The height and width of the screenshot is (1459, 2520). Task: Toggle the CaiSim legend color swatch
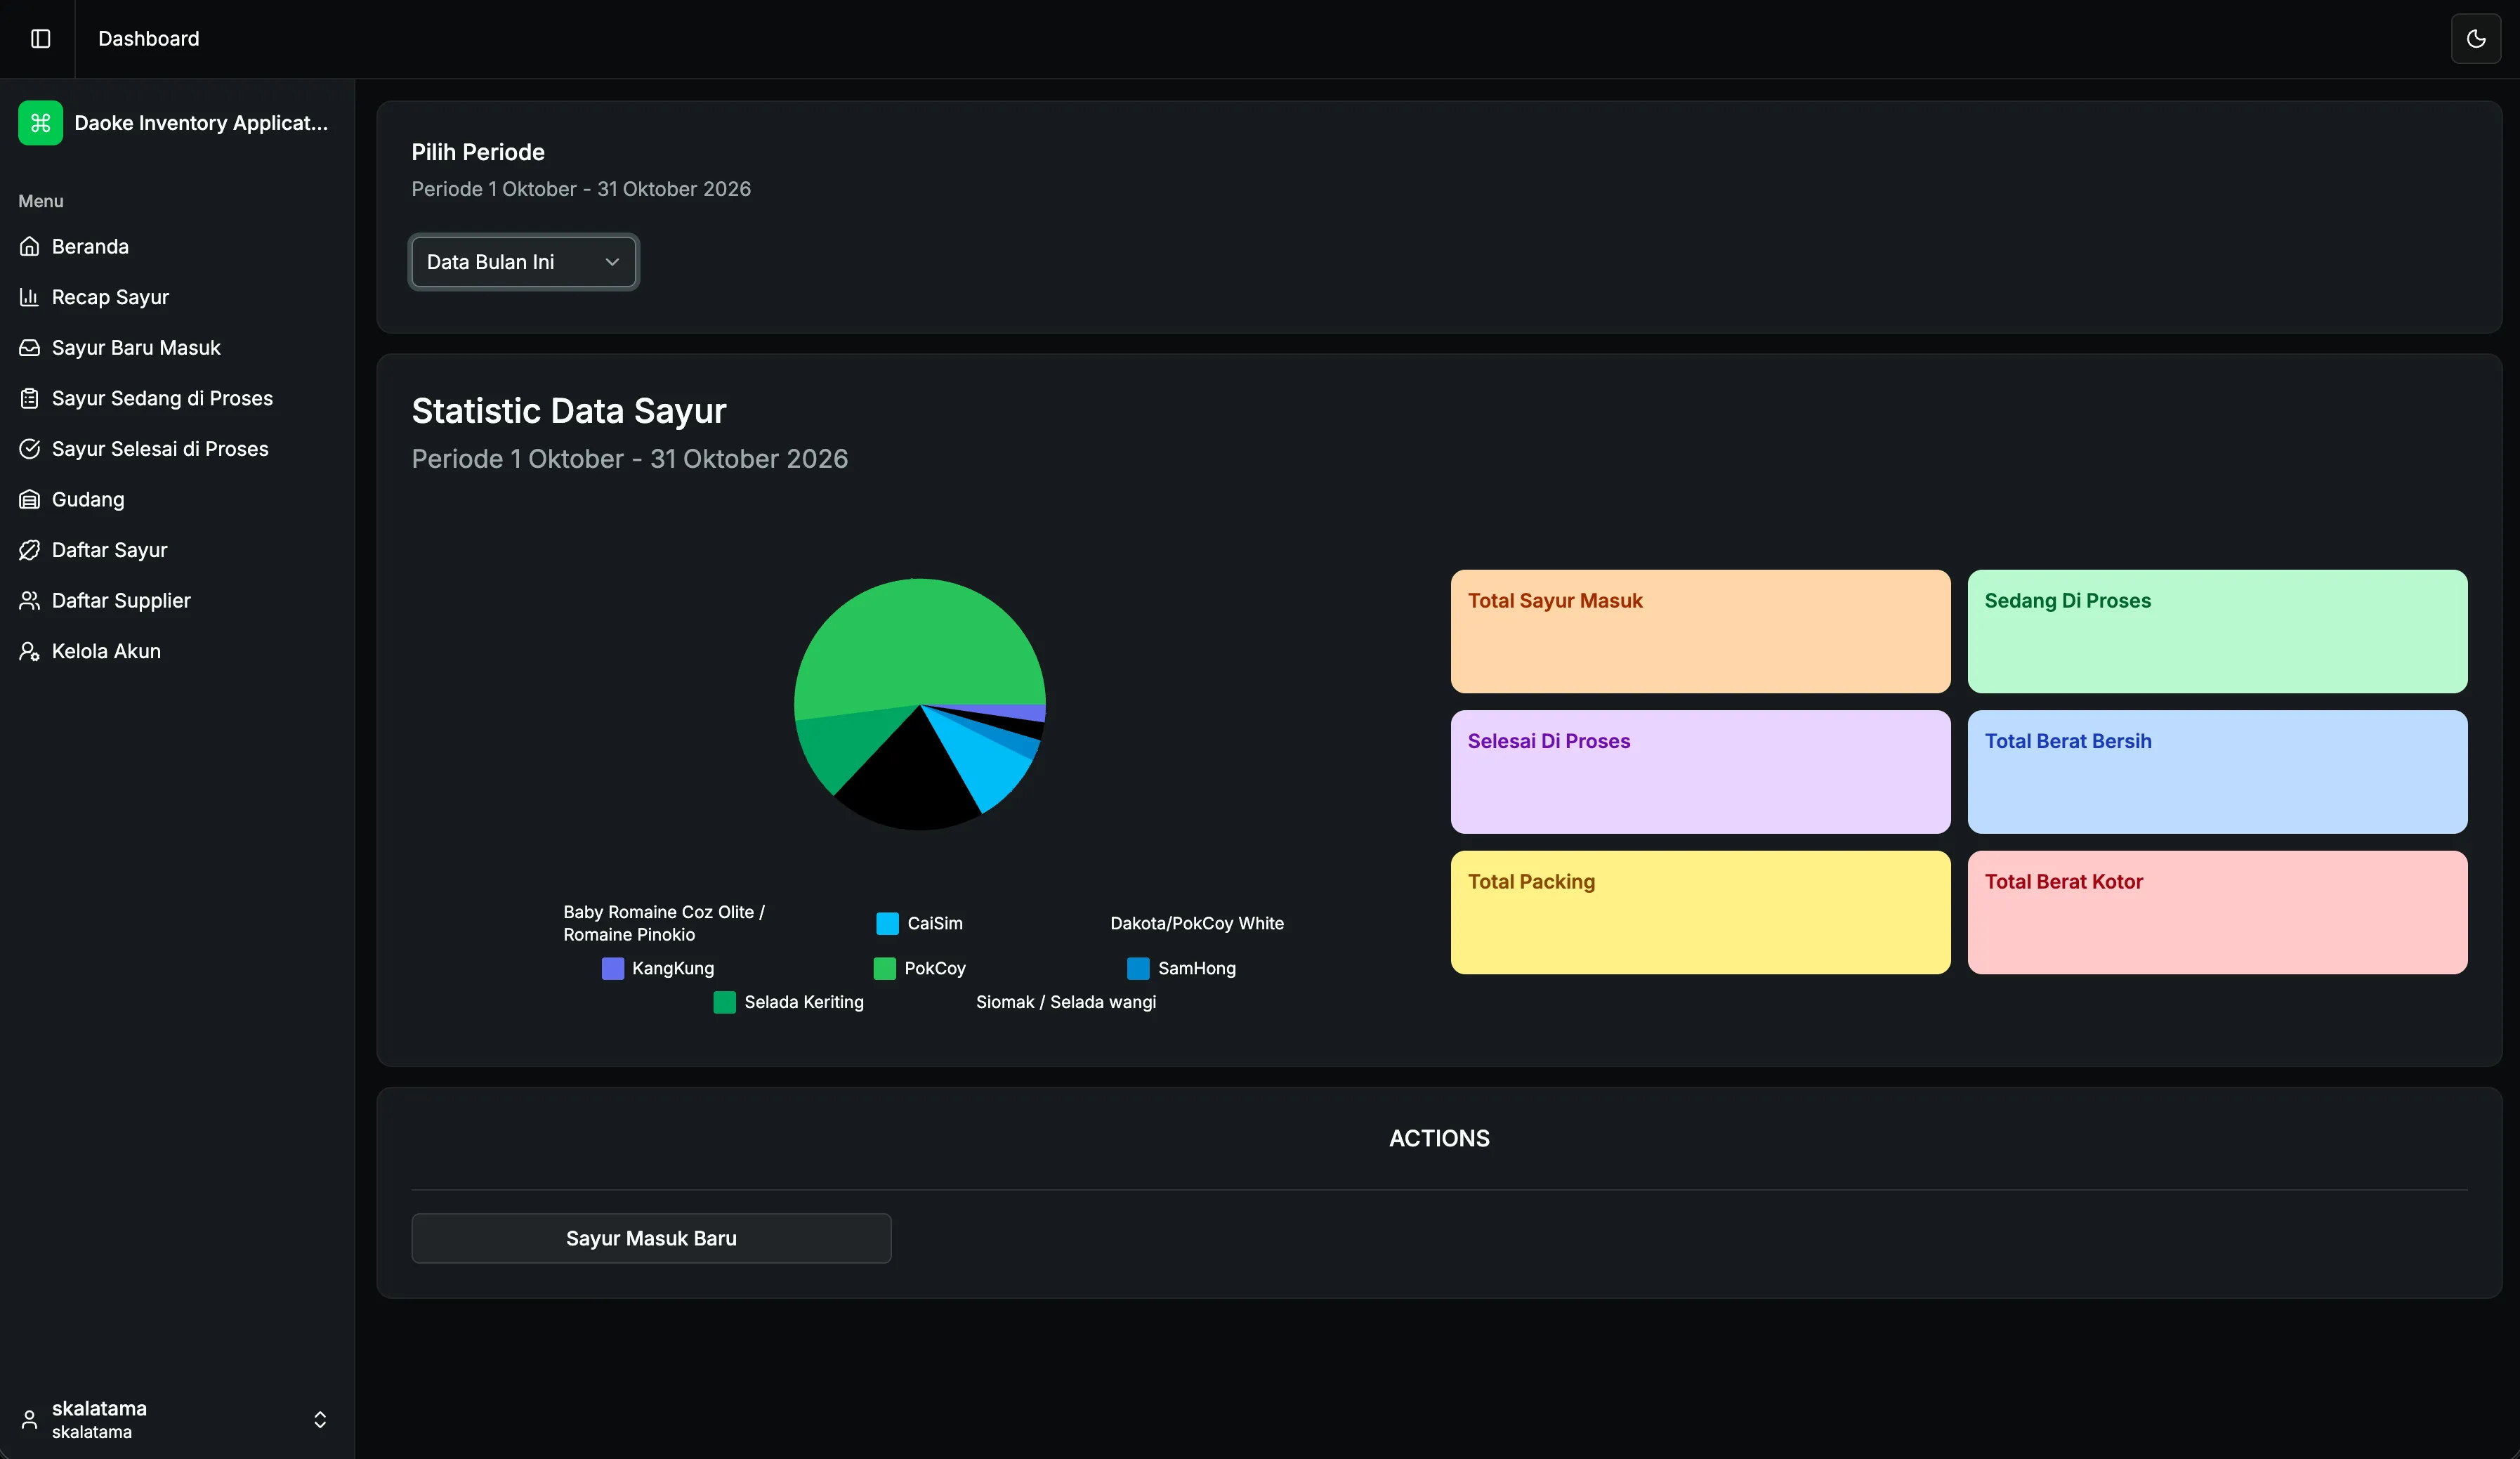coord(887,923)
